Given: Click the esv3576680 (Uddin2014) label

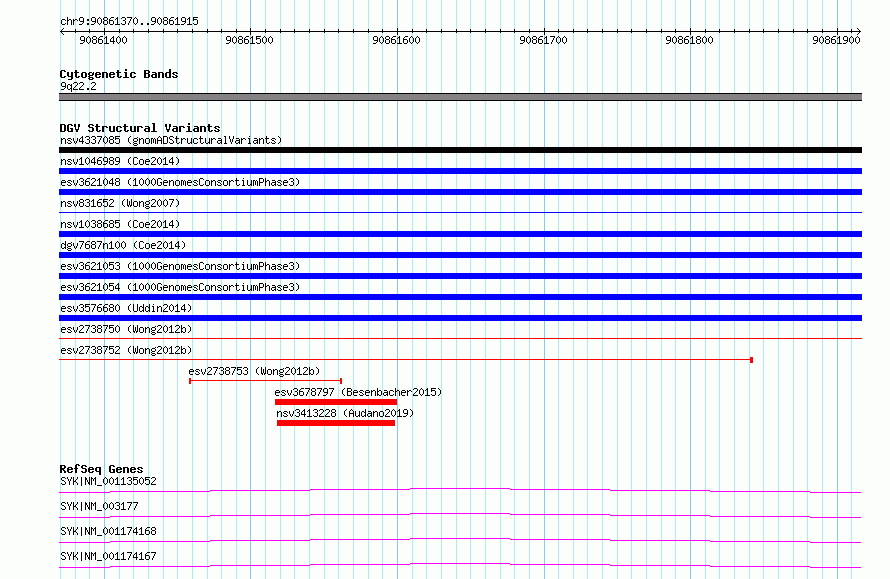Looking at the screenshot, I should 126,308.
